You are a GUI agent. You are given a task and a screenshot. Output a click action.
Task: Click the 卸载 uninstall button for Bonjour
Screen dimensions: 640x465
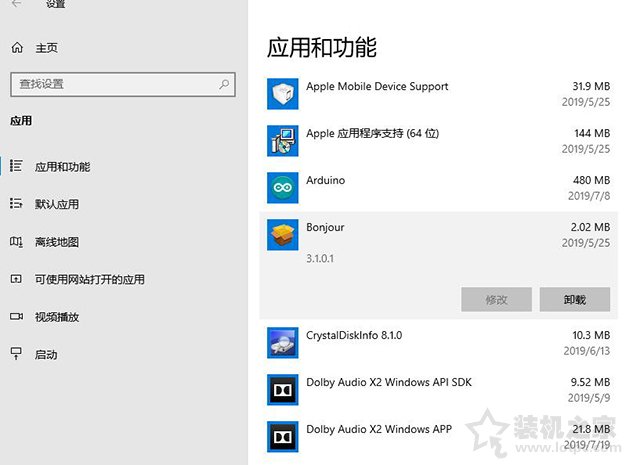575,300
